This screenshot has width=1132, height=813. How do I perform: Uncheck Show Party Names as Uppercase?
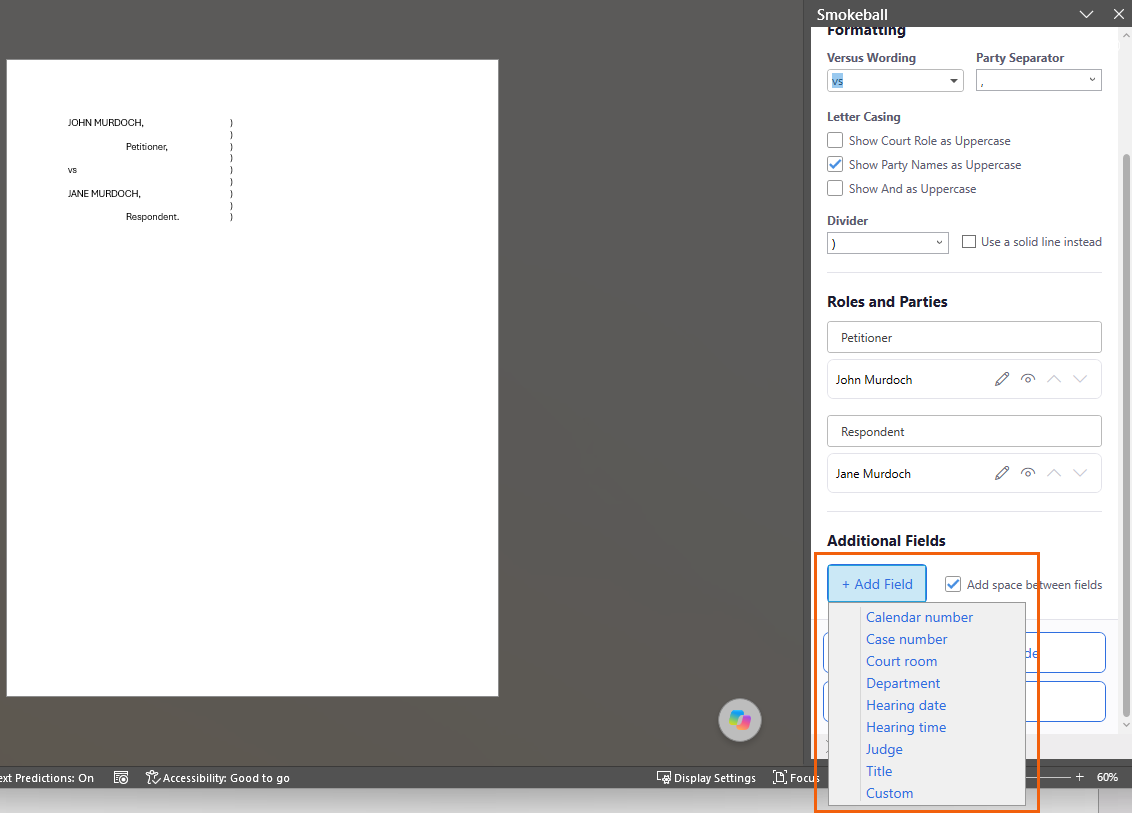coord(835,164)
